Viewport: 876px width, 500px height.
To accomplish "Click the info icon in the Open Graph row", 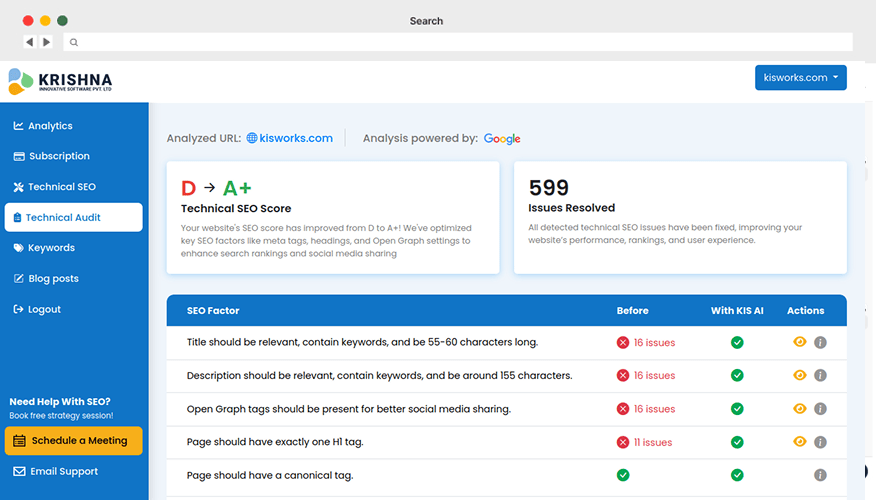I will pyautogui.click(x=820, y=409).
